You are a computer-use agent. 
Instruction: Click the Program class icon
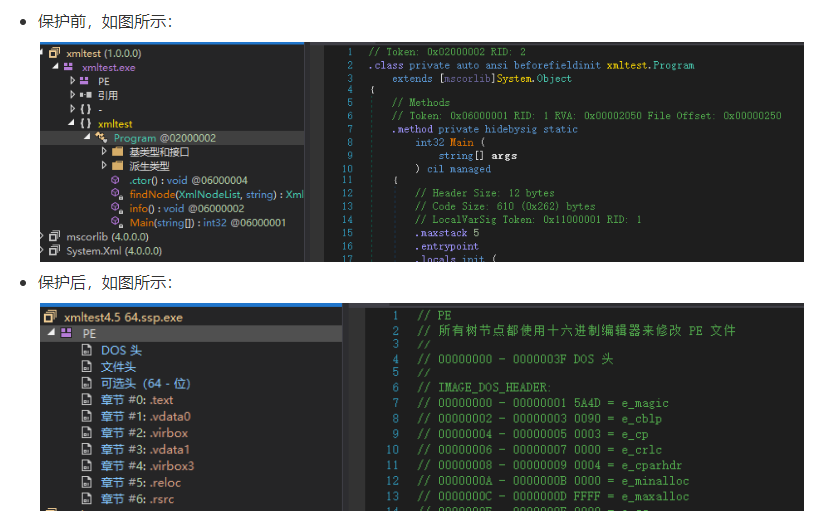tap(101, 138)
